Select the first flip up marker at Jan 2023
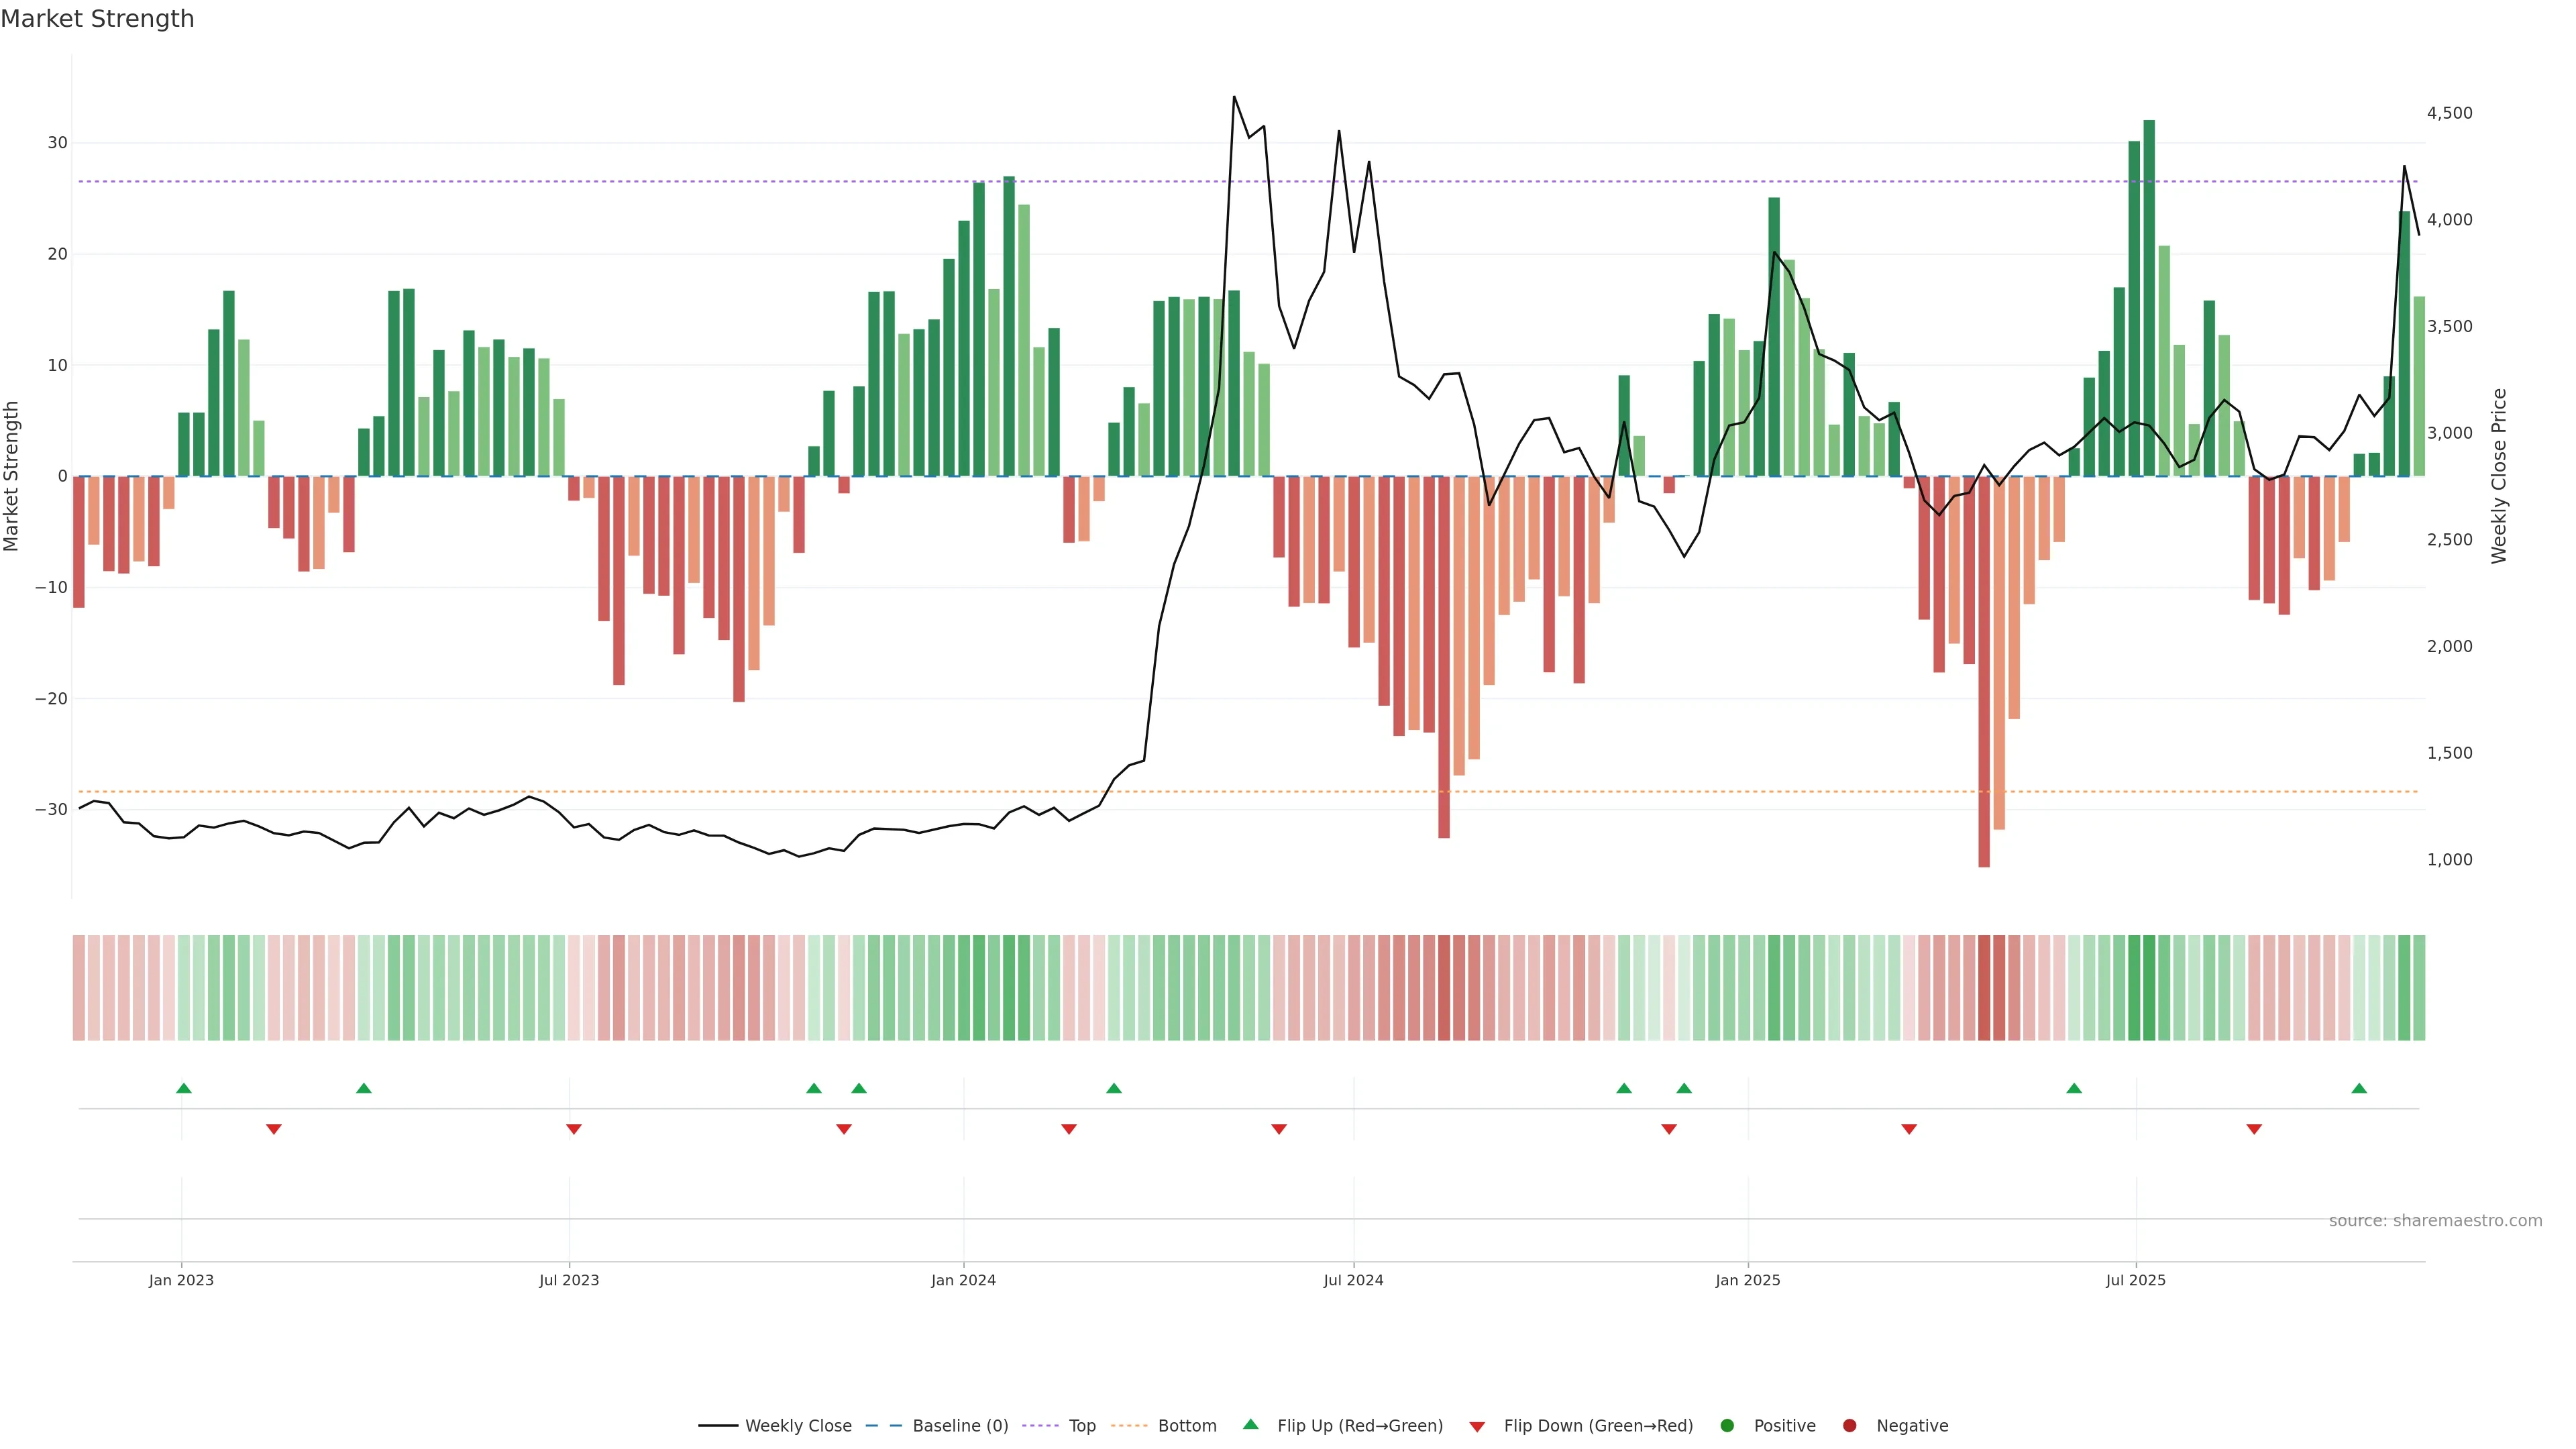2576x1449 pixels. click(x=184, y=1088)
